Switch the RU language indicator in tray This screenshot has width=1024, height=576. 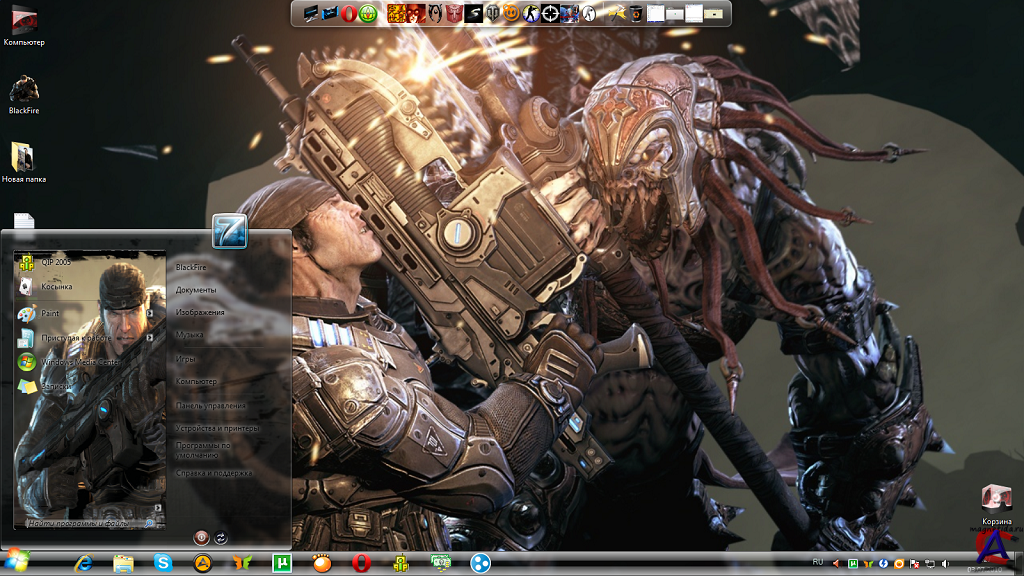tap(818, 562)
